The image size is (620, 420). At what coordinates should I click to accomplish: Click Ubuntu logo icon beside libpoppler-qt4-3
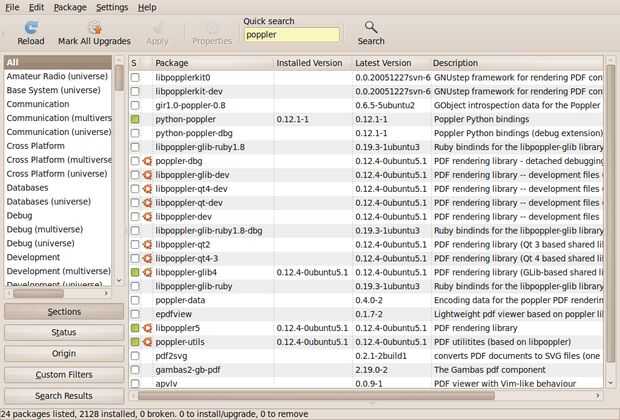coord(147,258)
